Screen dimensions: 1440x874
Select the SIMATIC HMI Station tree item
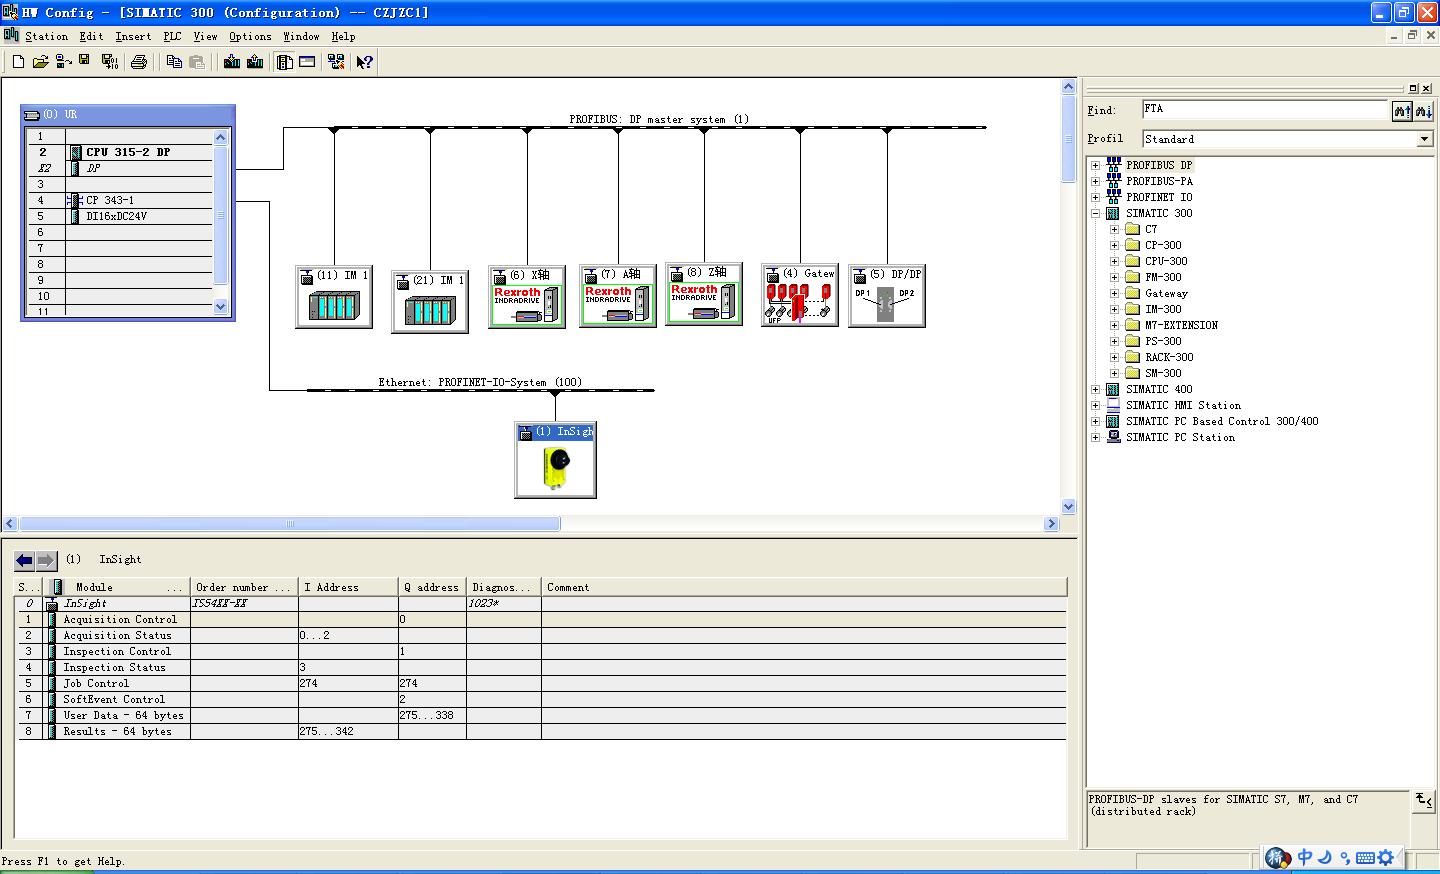click(x=1183, y=405)
